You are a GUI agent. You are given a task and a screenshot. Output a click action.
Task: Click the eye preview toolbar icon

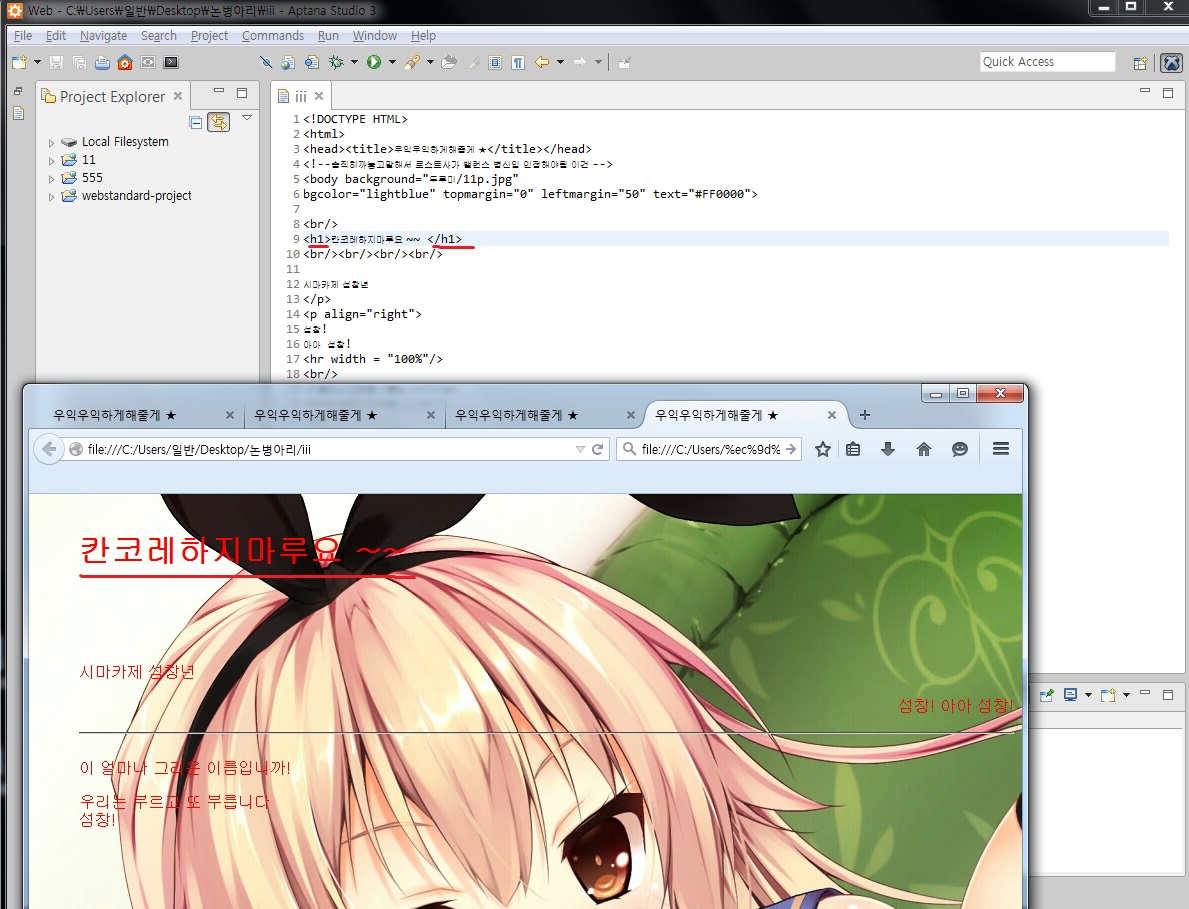pos(148,62)
